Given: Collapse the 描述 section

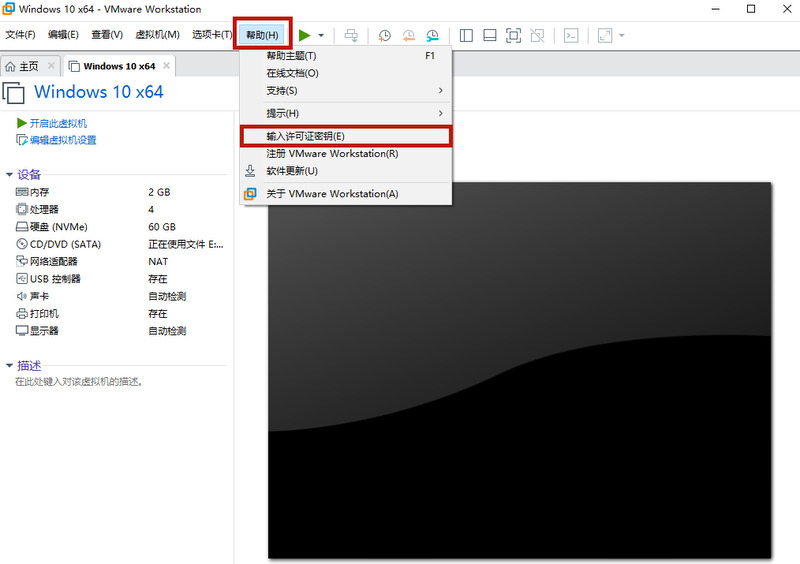Looking at the screenshot, I should point(9,365).
